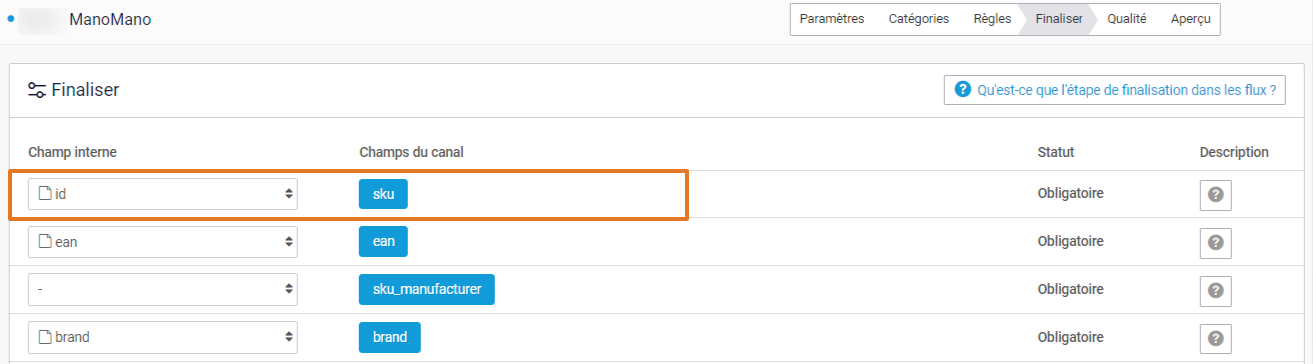1313x364 pixels.
Task: Click the sku channel field tag
Action: coord(384,194)
